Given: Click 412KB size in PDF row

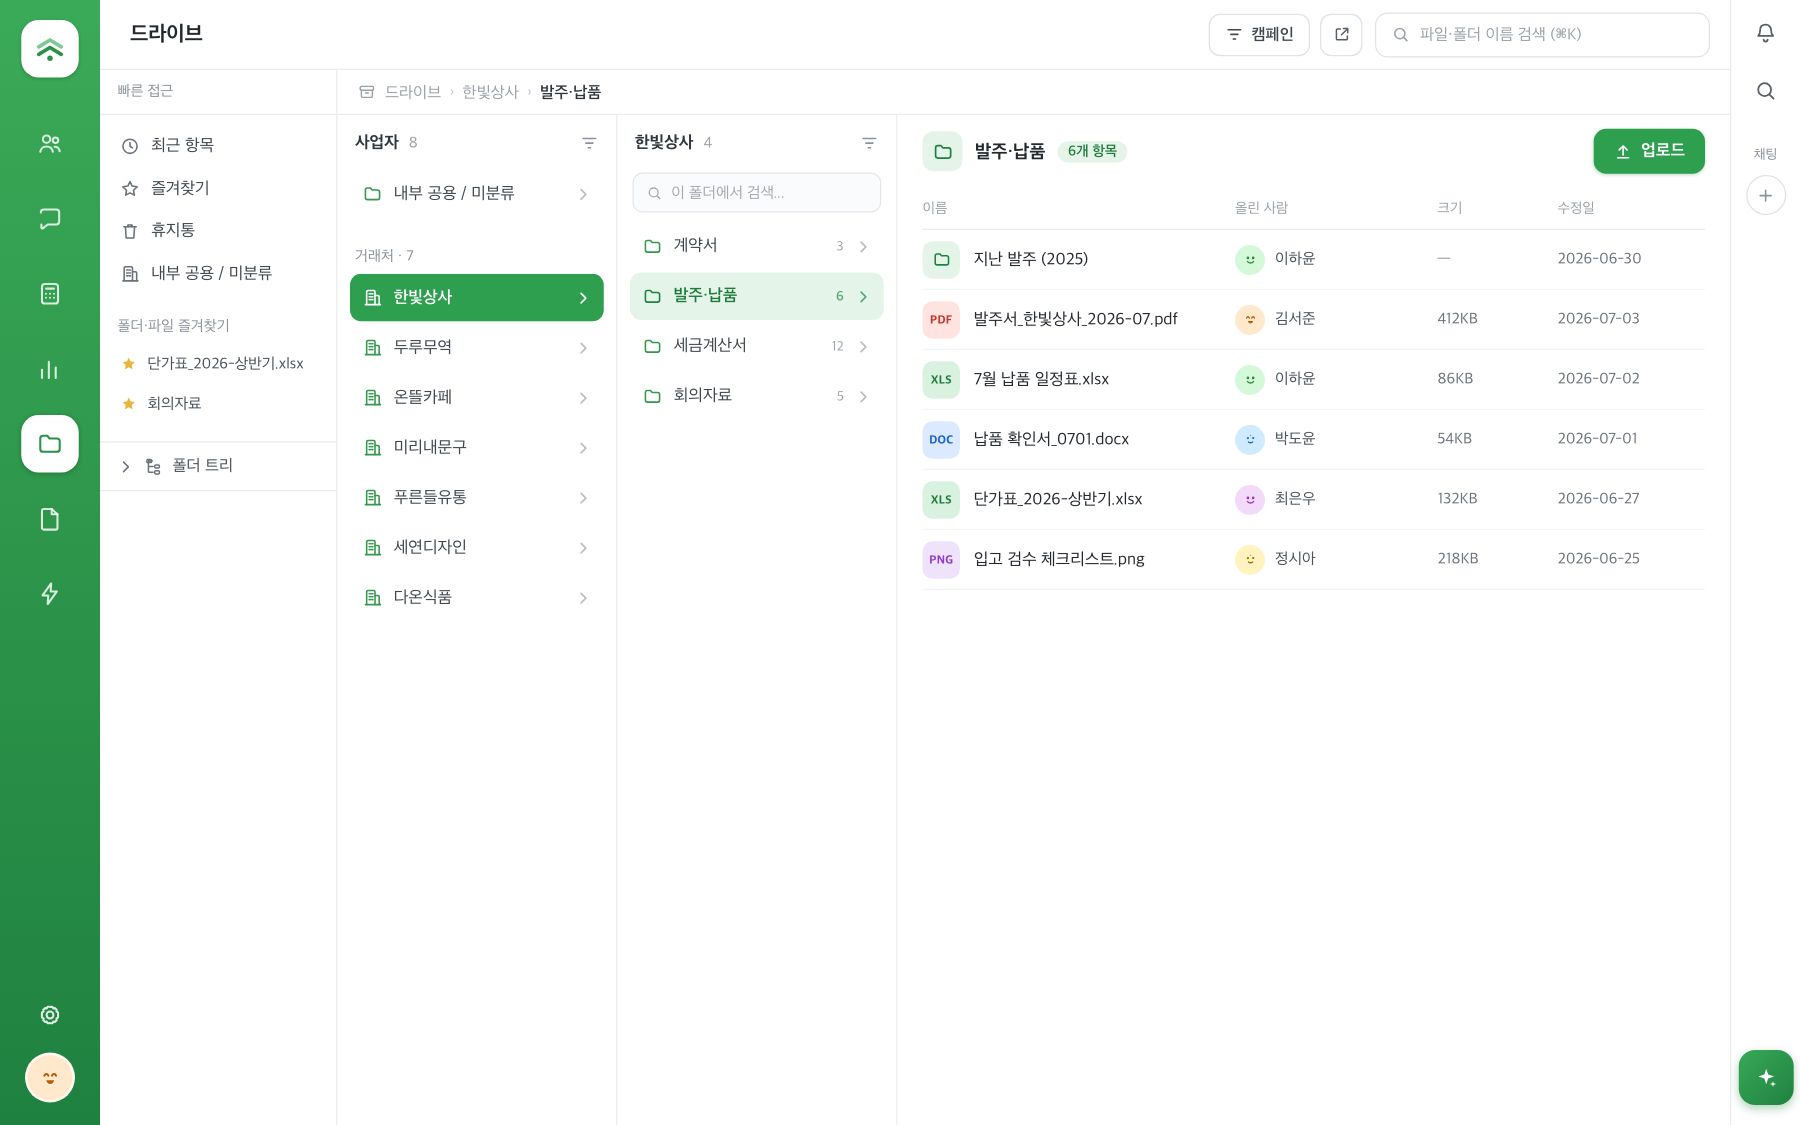Looking at the screenshot, I should pos(1457,319).
